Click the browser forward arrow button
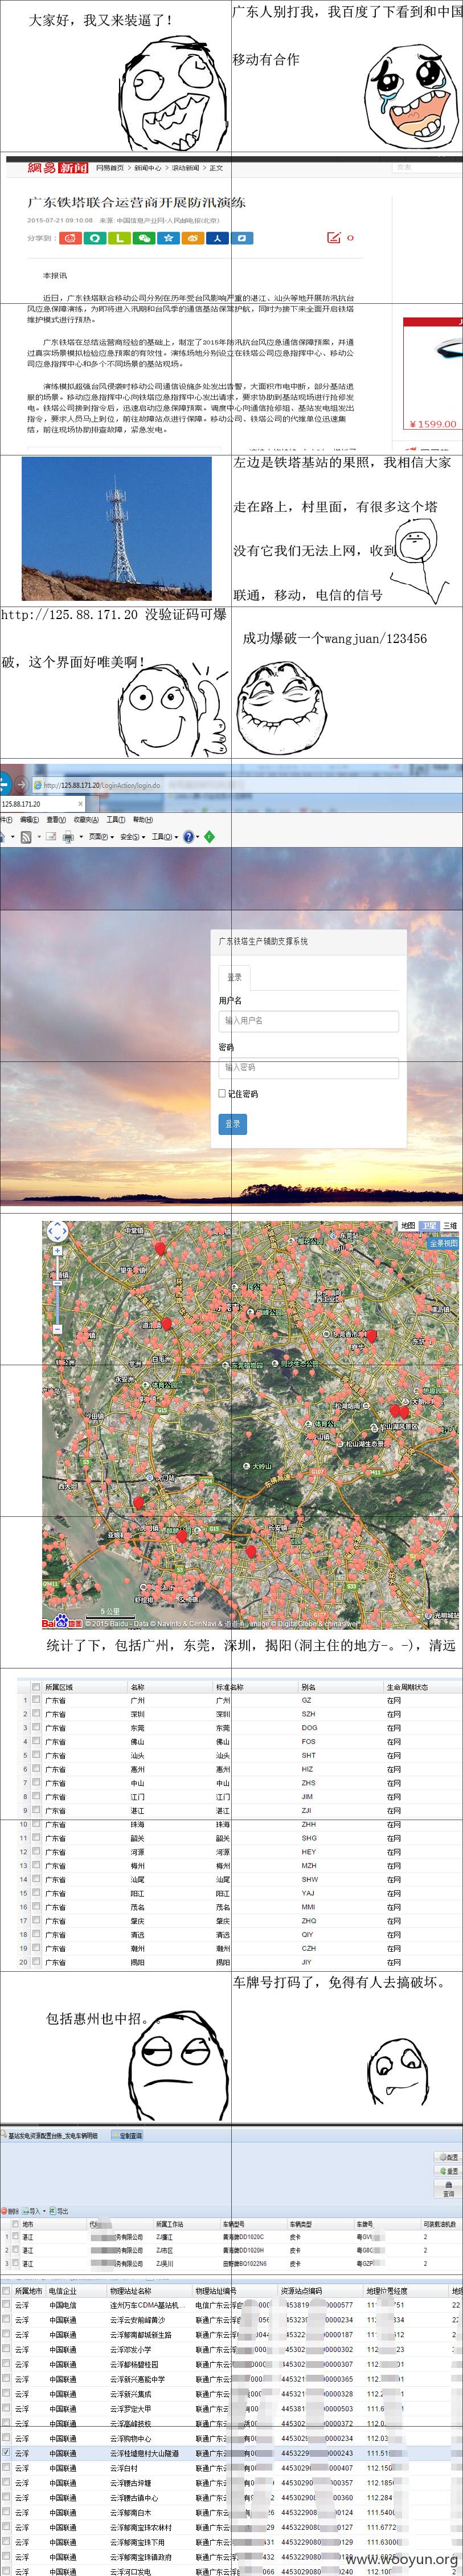 tap(21, 785)
